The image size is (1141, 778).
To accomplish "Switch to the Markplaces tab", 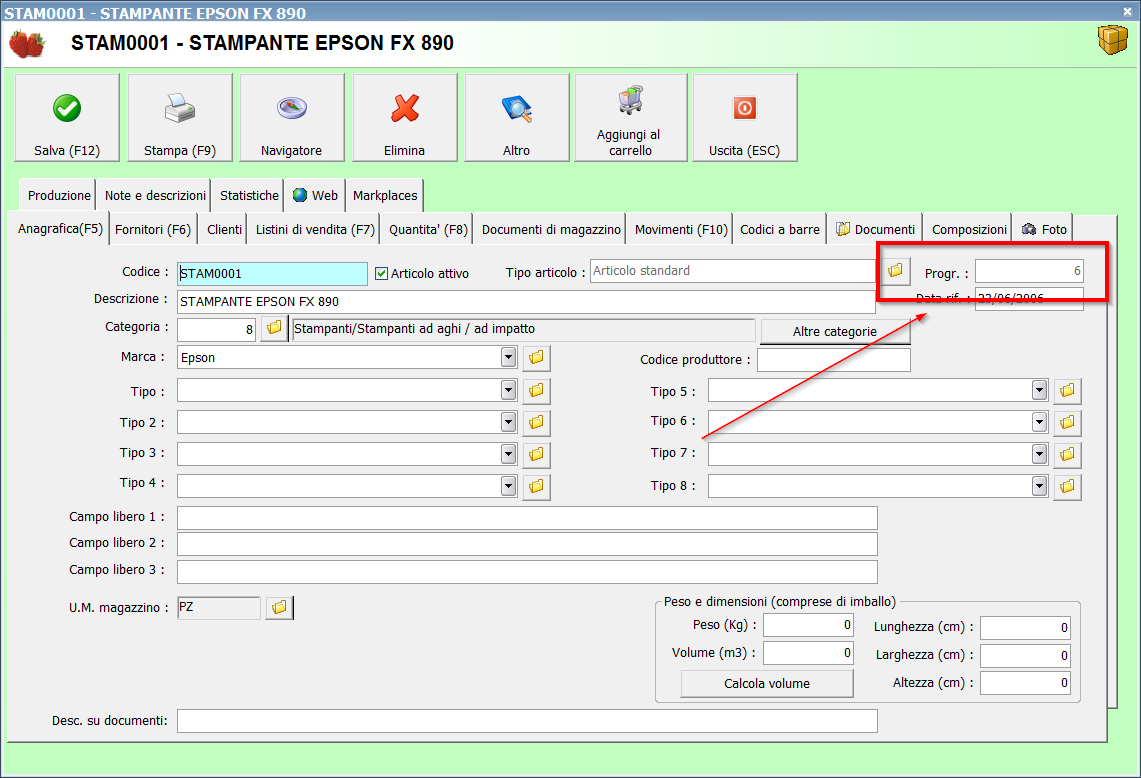I will tap(385, 195).
